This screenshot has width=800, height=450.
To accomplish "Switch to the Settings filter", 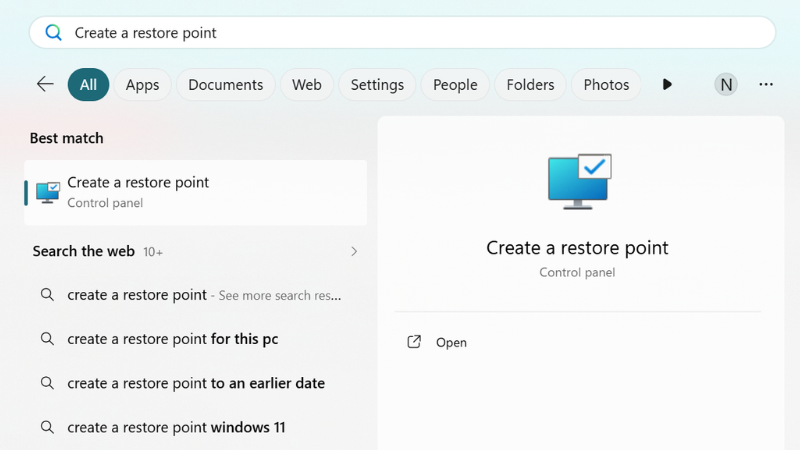I will (x=377, y=85).
